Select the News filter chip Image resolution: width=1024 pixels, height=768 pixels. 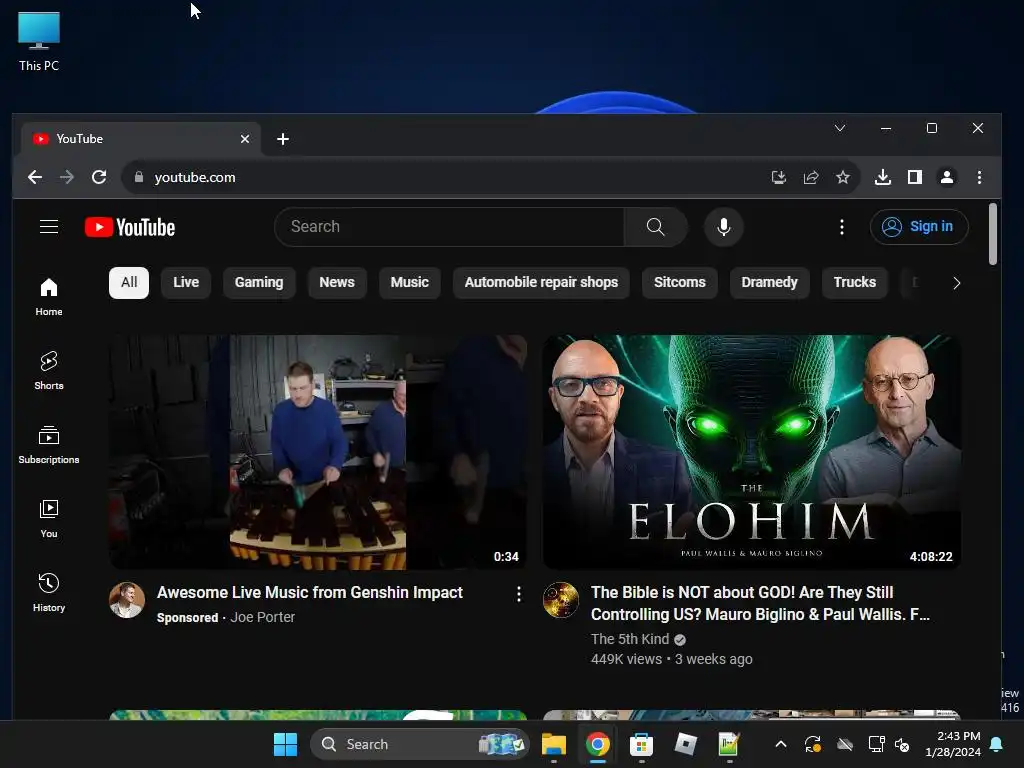pyautogui.click(x=337, y=282)
